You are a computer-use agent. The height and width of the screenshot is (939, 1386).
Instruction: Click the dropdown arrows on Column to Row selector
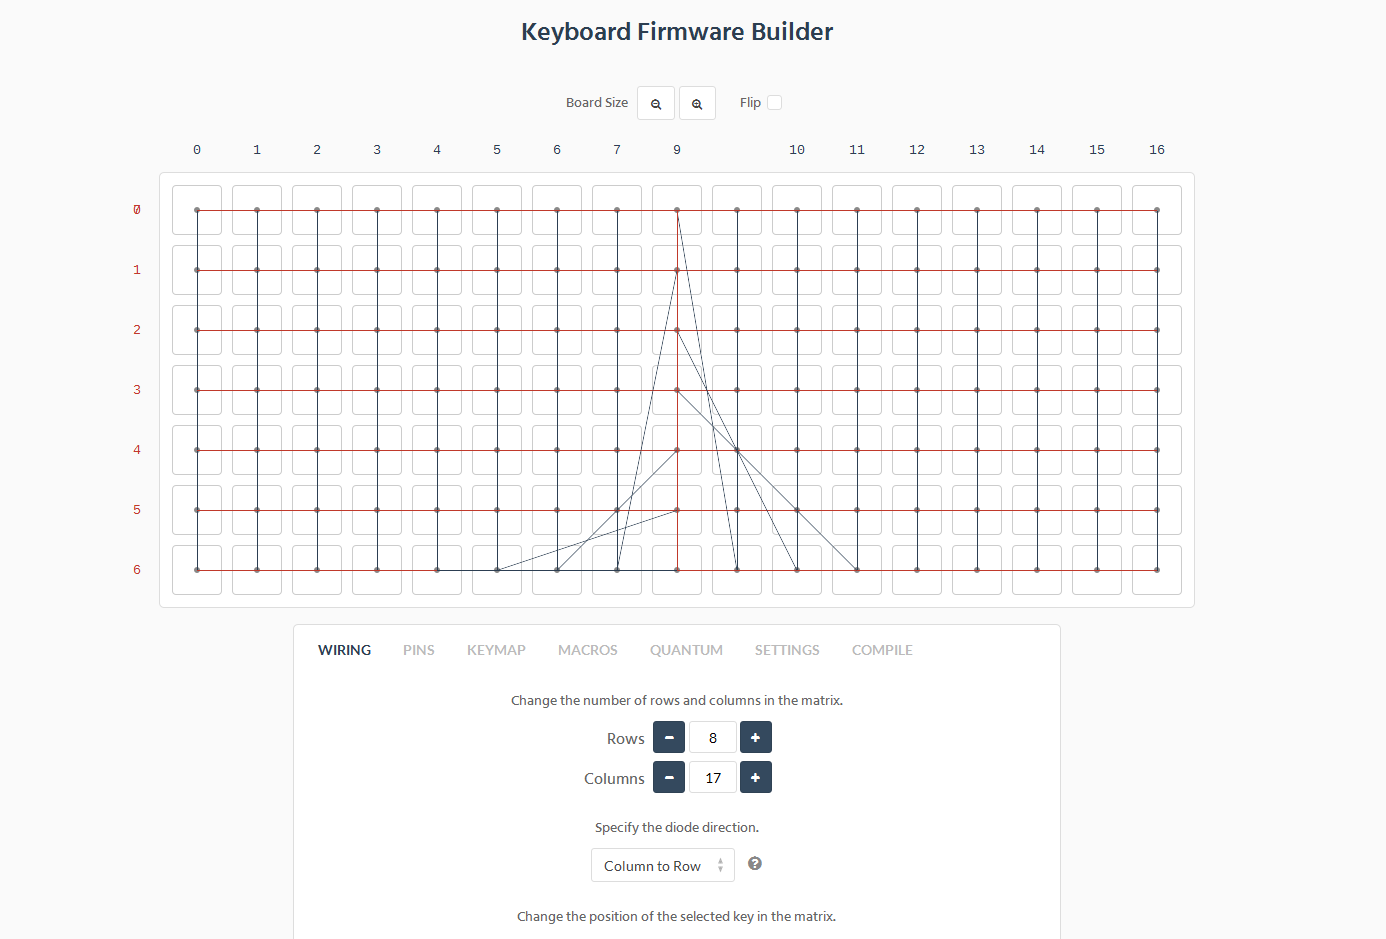(722, 865)
